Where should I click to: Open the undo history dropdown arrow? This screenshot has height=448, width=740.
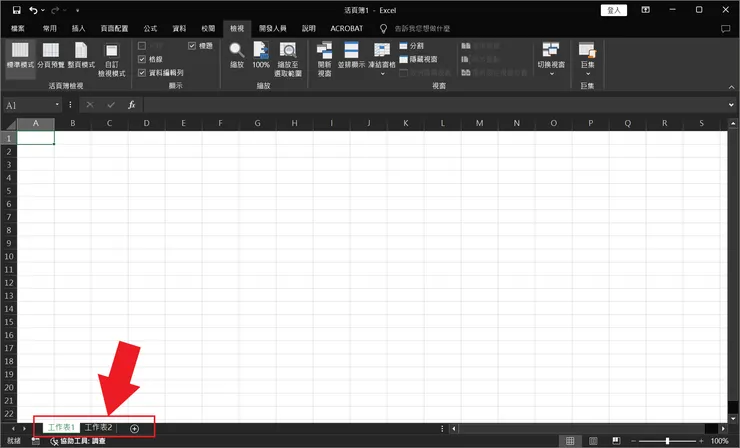point(43,10)
